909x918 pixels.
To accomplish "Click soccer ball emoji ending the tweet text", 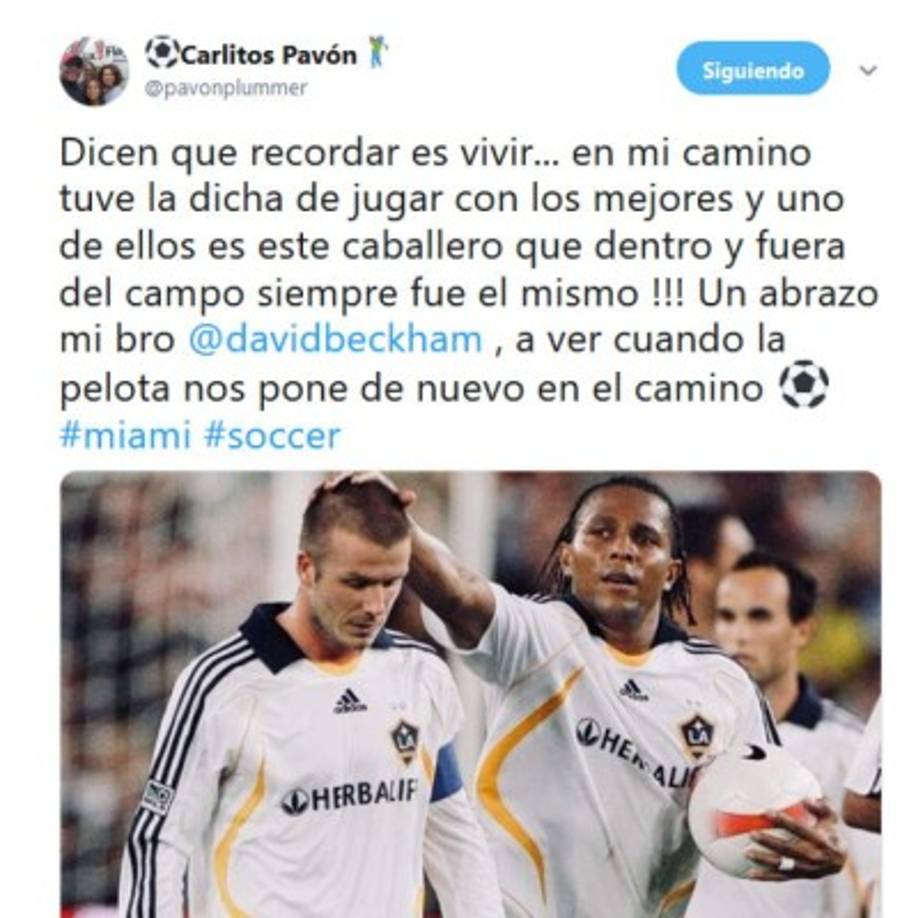I will click(x=804, y=385).
